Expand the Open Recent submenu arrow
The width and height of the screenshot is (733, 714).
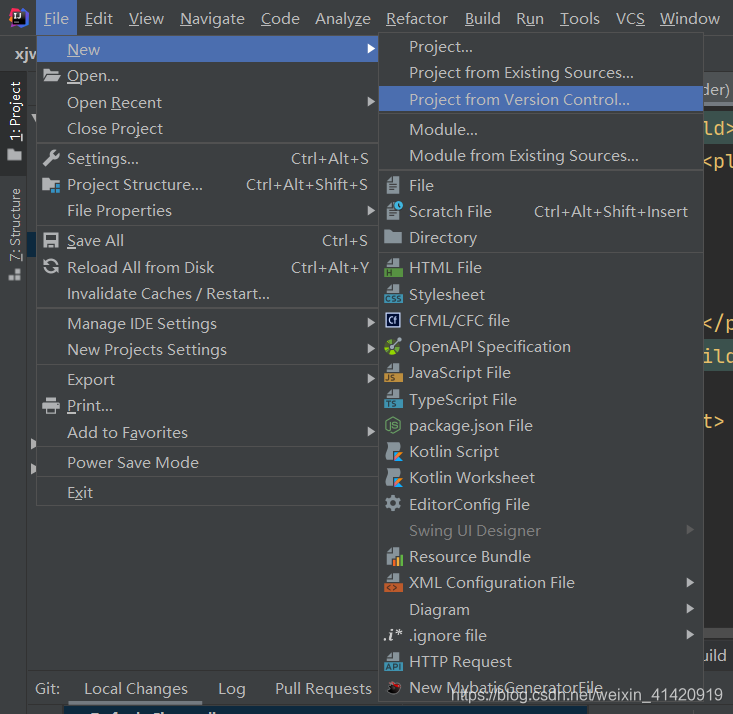371,101
